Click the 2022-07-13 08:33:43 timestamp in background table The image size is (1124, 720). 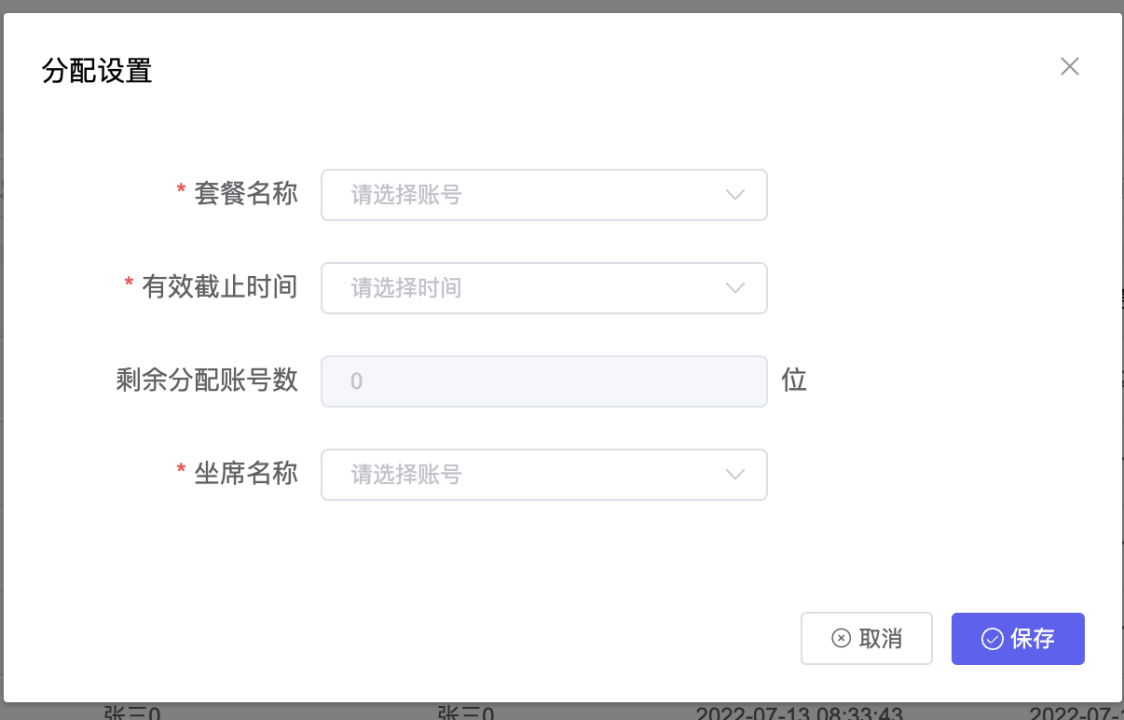[x=799, y=713]
